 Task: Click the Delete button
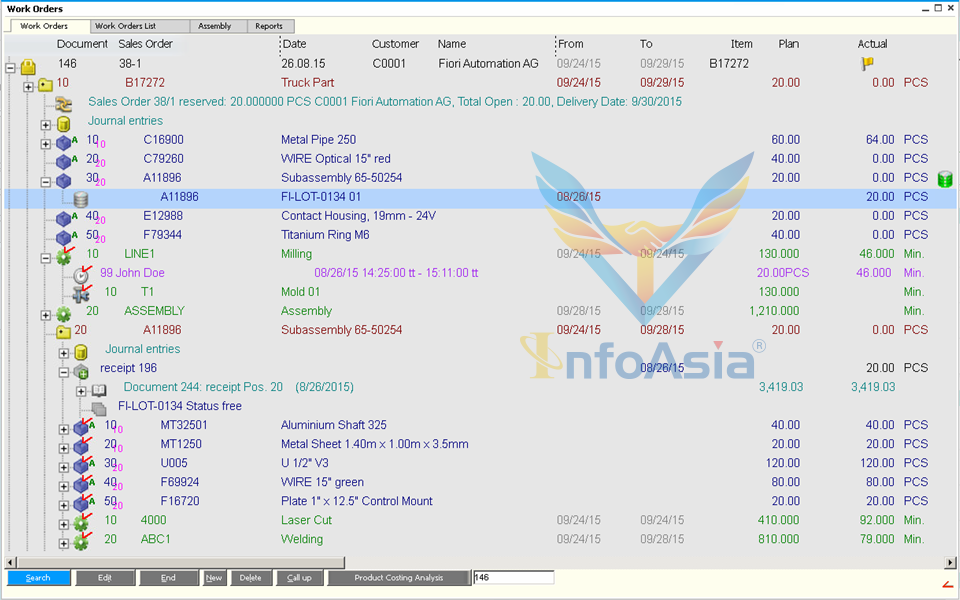251,577
